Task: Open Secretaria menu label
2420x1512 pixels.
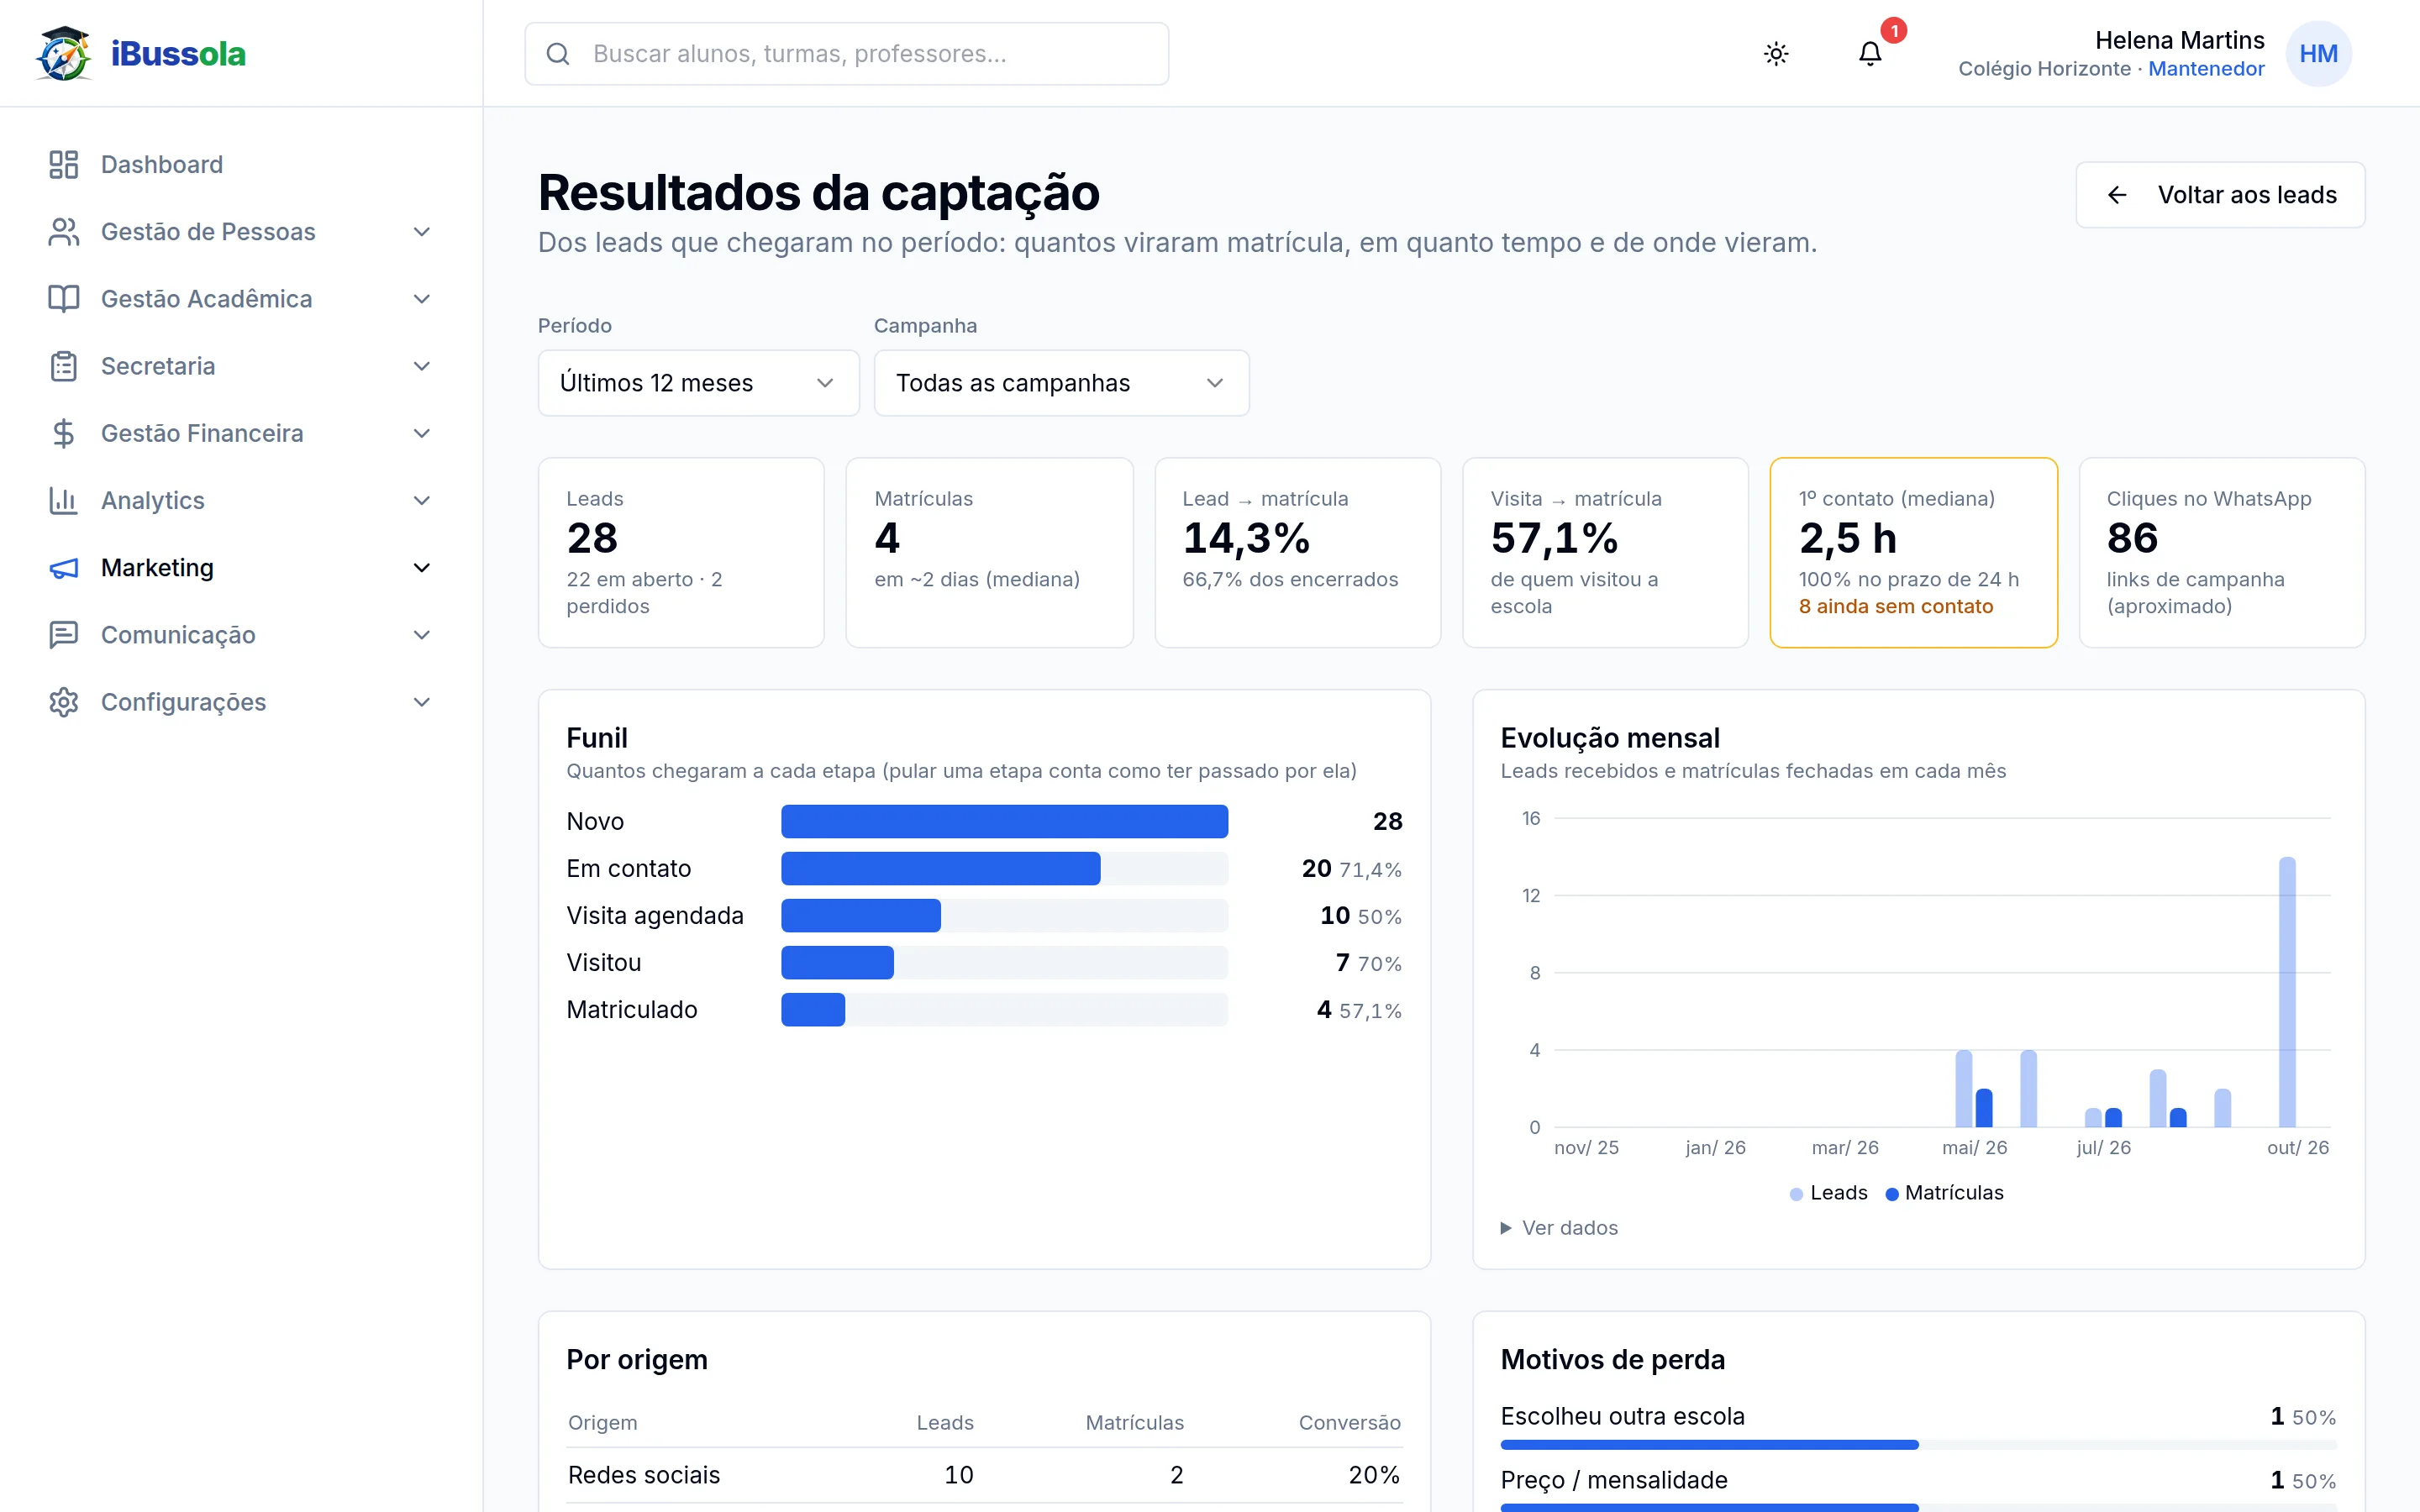Action: (158, 366)
